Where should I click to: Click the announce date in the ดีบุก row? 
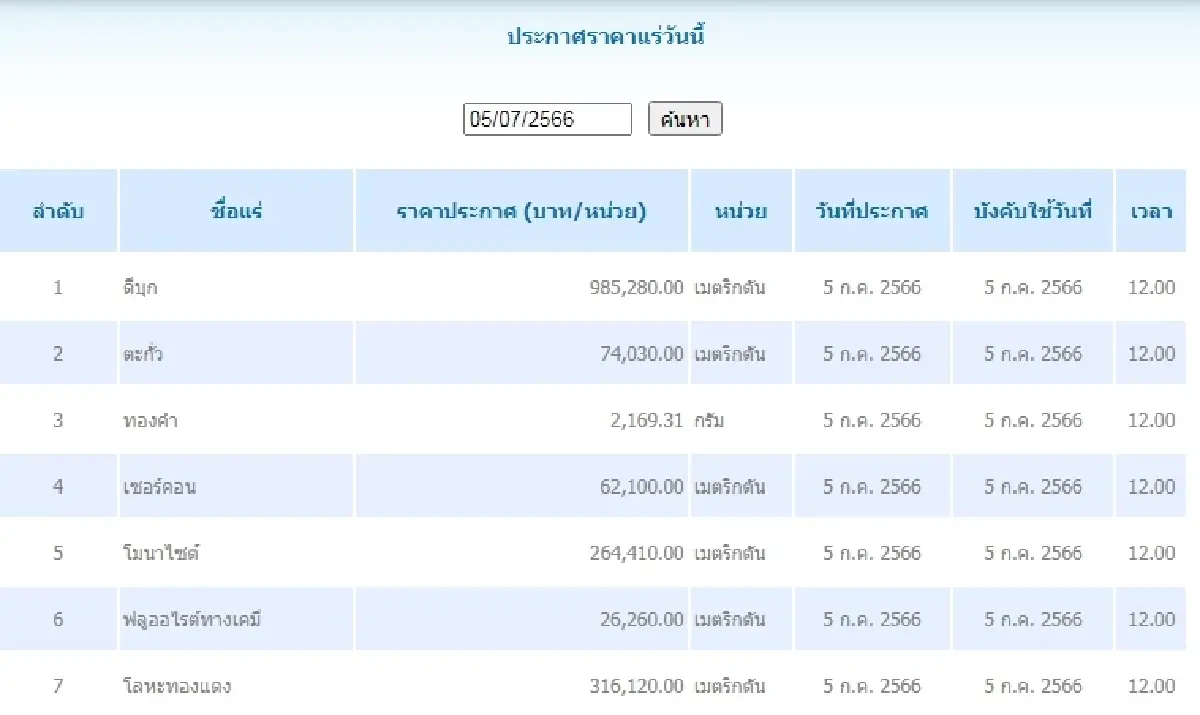click(x=872, y=288)
